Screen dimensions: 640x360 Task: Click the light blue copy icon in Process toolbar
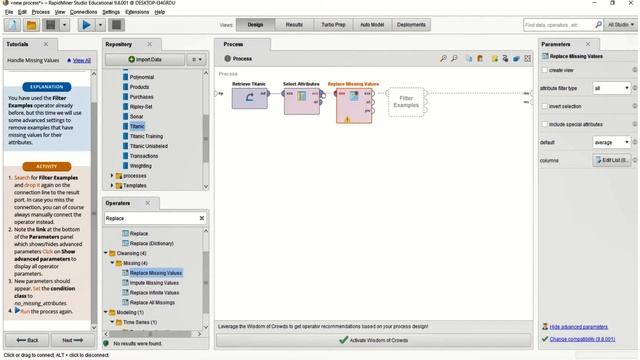point(469,59)
